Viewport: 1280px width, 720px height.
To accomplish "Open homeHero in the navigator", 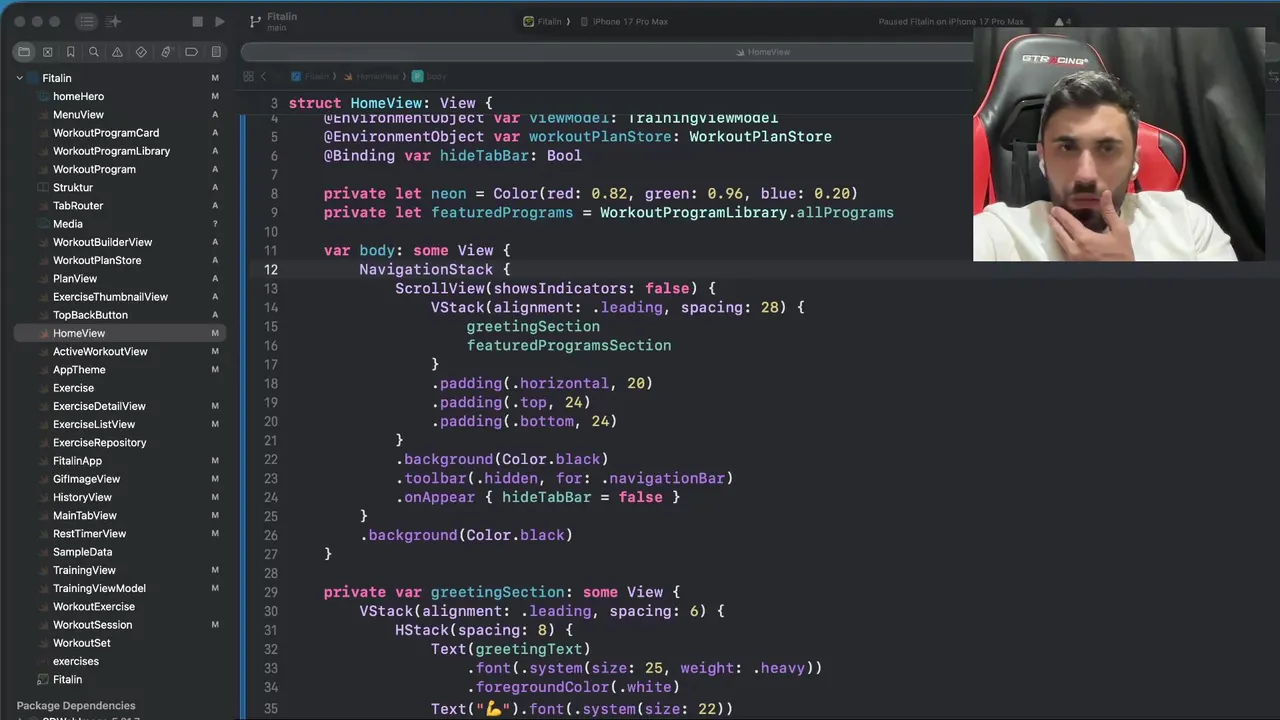I will coord(78,96).
